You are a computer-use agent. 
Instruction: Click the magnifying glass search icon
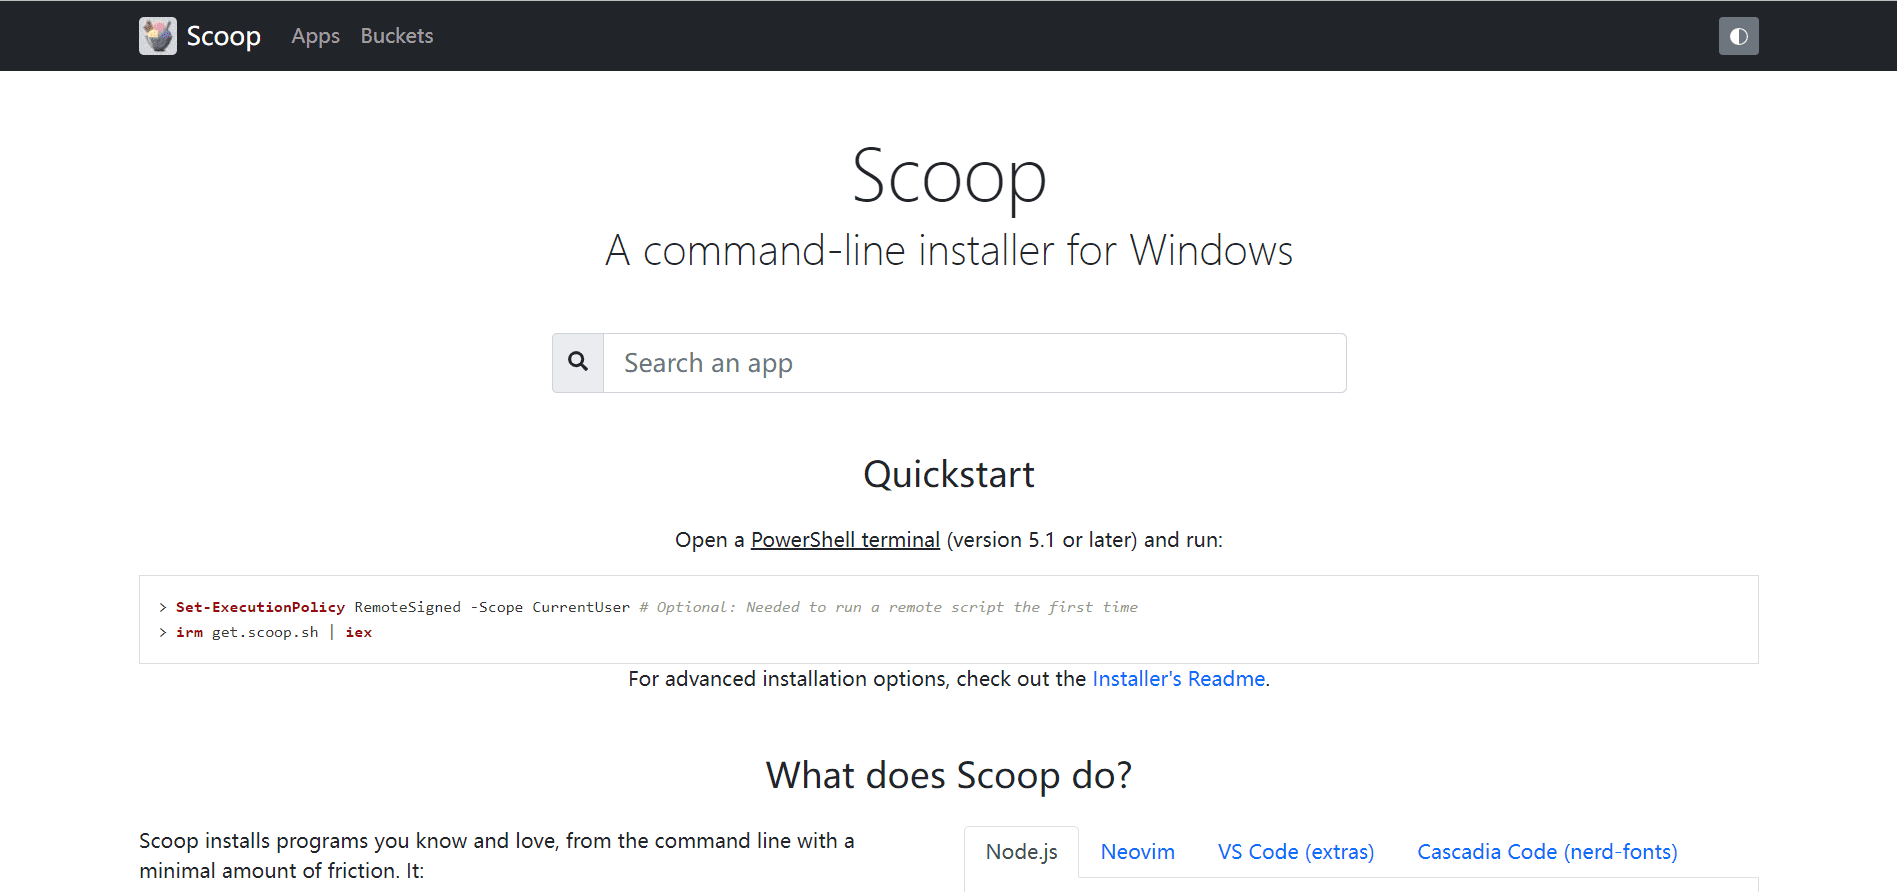[x=578, y=362]
